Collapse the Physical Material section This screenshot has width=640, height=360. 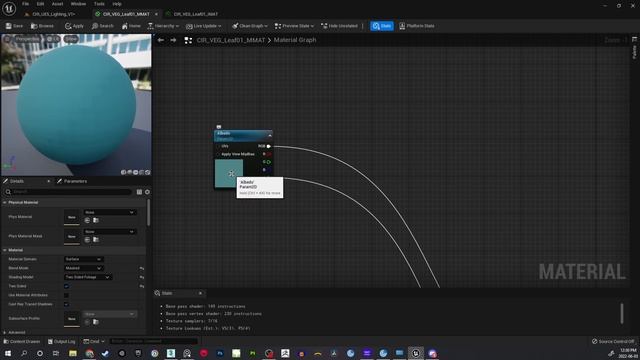point(4,202)
